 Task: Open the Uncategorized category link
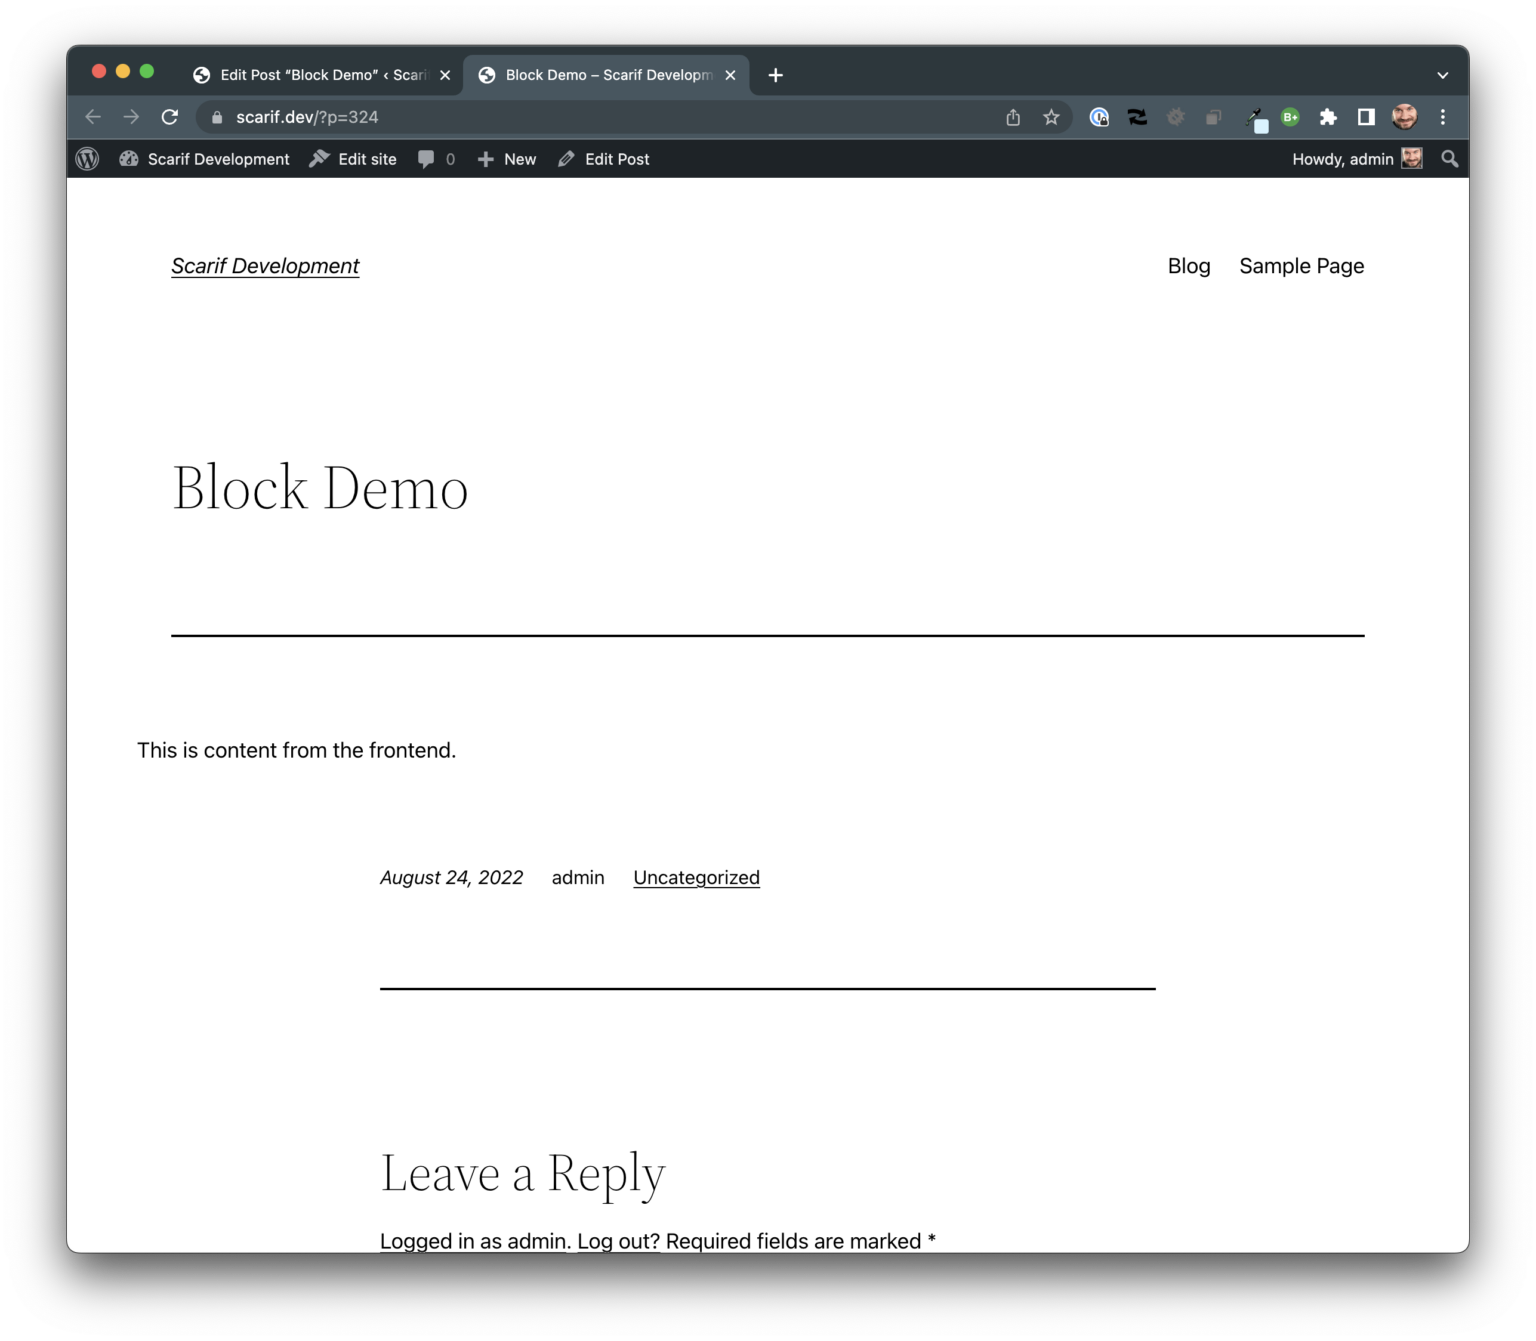[696, 877]
